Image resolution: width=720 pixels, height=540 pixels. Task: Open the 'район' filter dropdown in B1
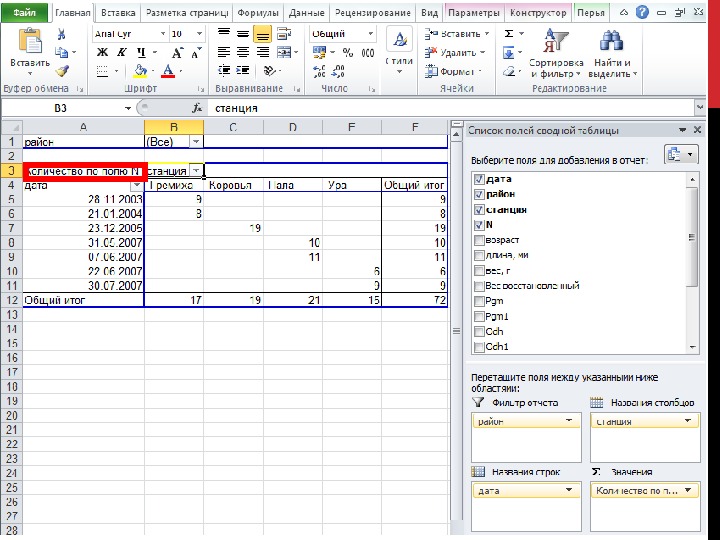click(195, 142)
